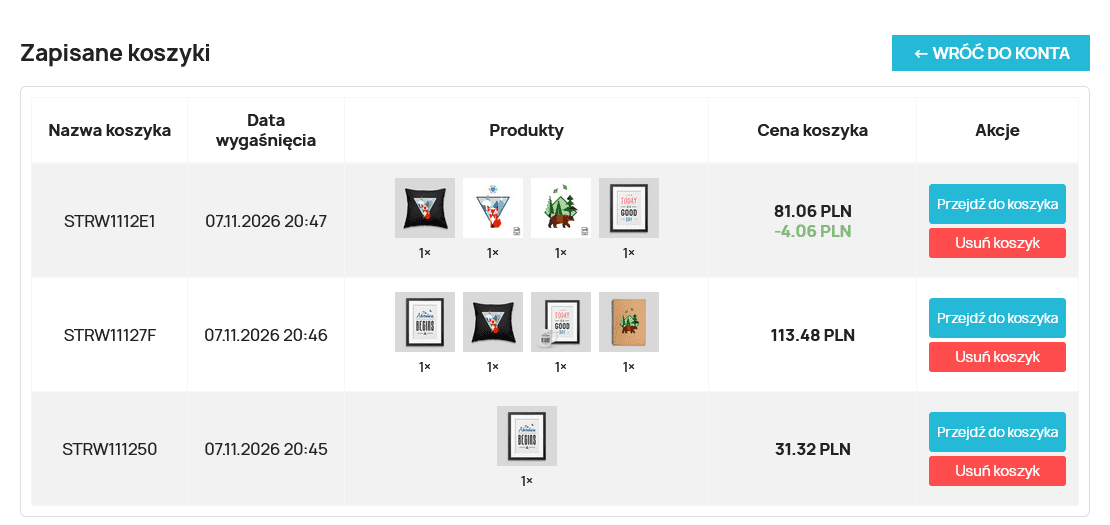Click the green -4.06 PLN discount amount
Viewport: 1110px width, 525px height.
tap(812, 231)
